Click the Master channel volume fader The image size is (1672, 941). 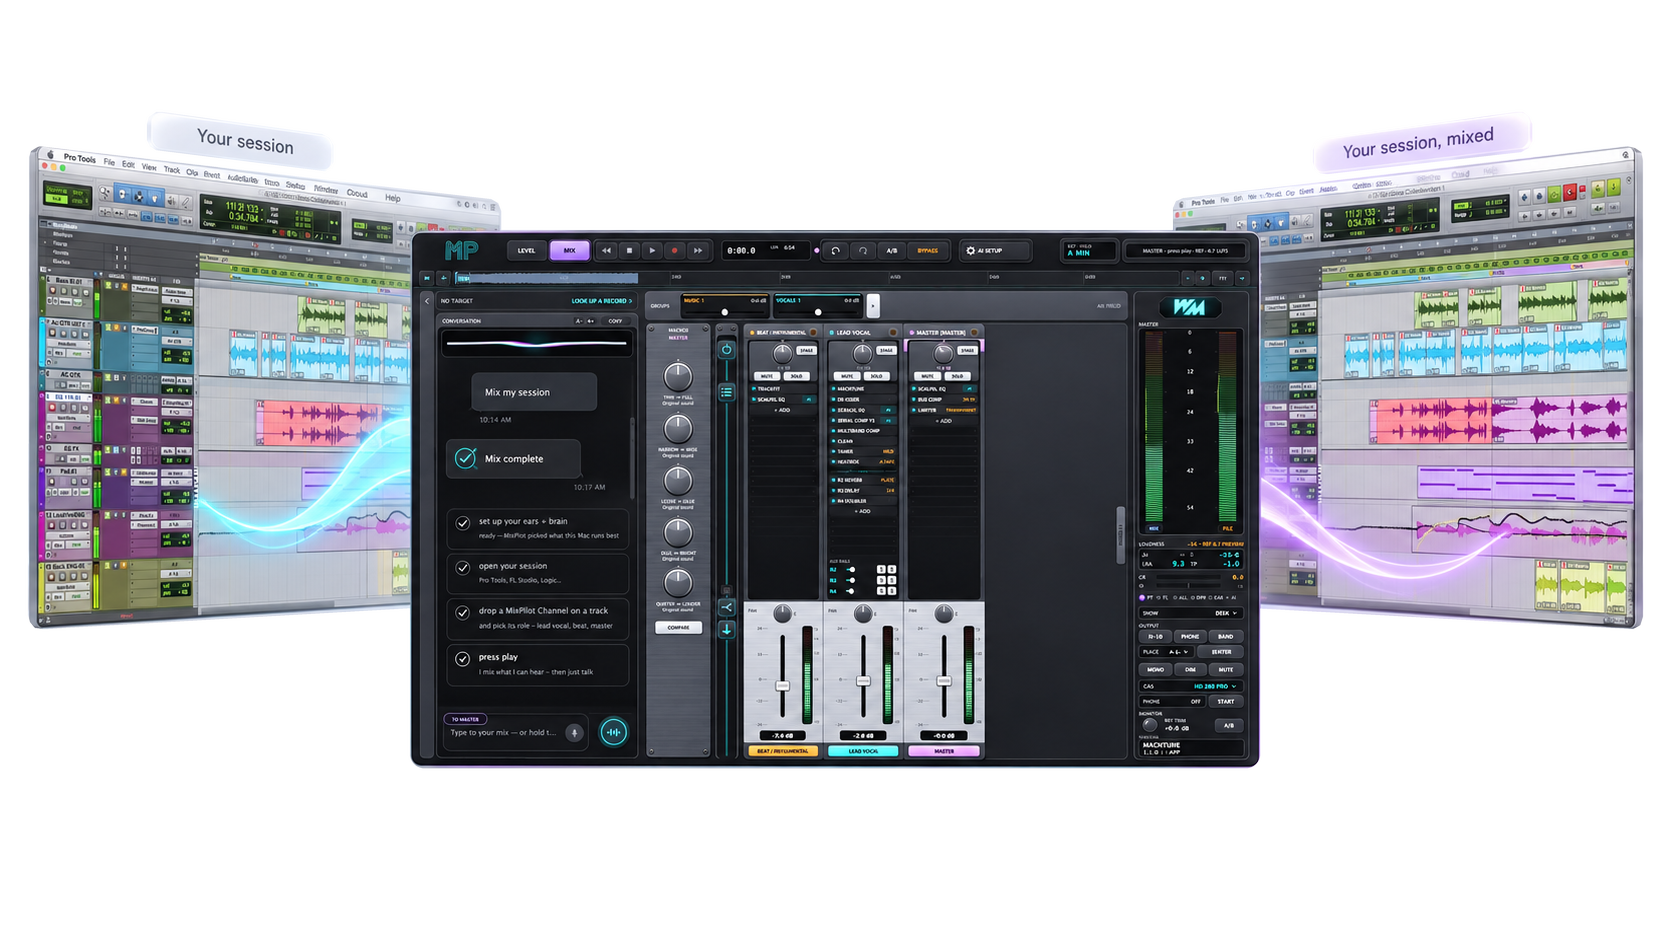pyautogui.click(x=943, y=680)
